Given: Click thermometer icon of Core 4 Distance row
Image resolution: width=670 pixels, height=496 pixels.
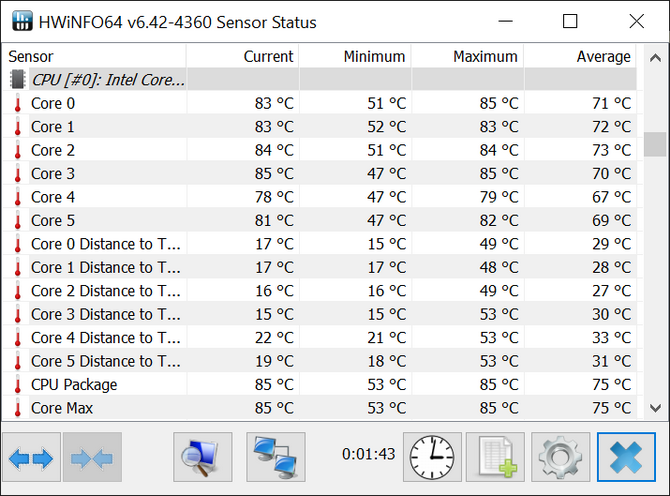Looking at the screenshot, I should tap(18, 338).
